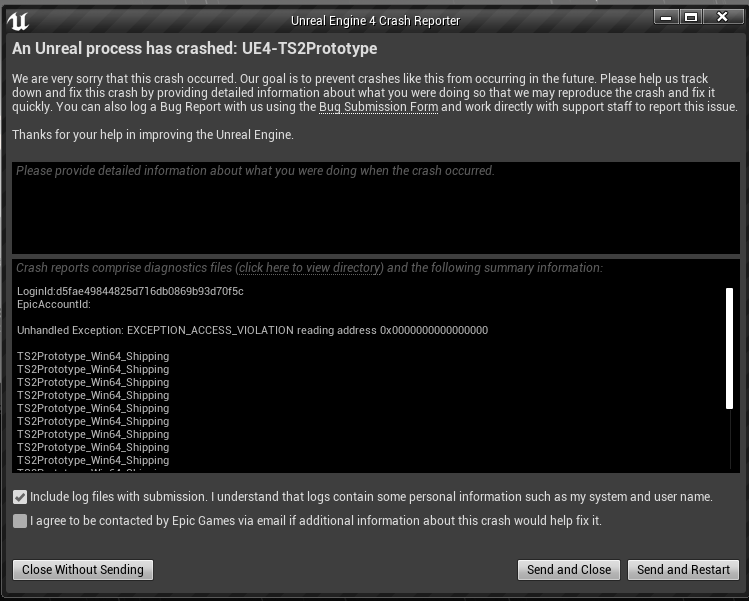The image size is (749, 601).
Task: Click the 'click here to view directory' link
Action: [x=310, y=268]
